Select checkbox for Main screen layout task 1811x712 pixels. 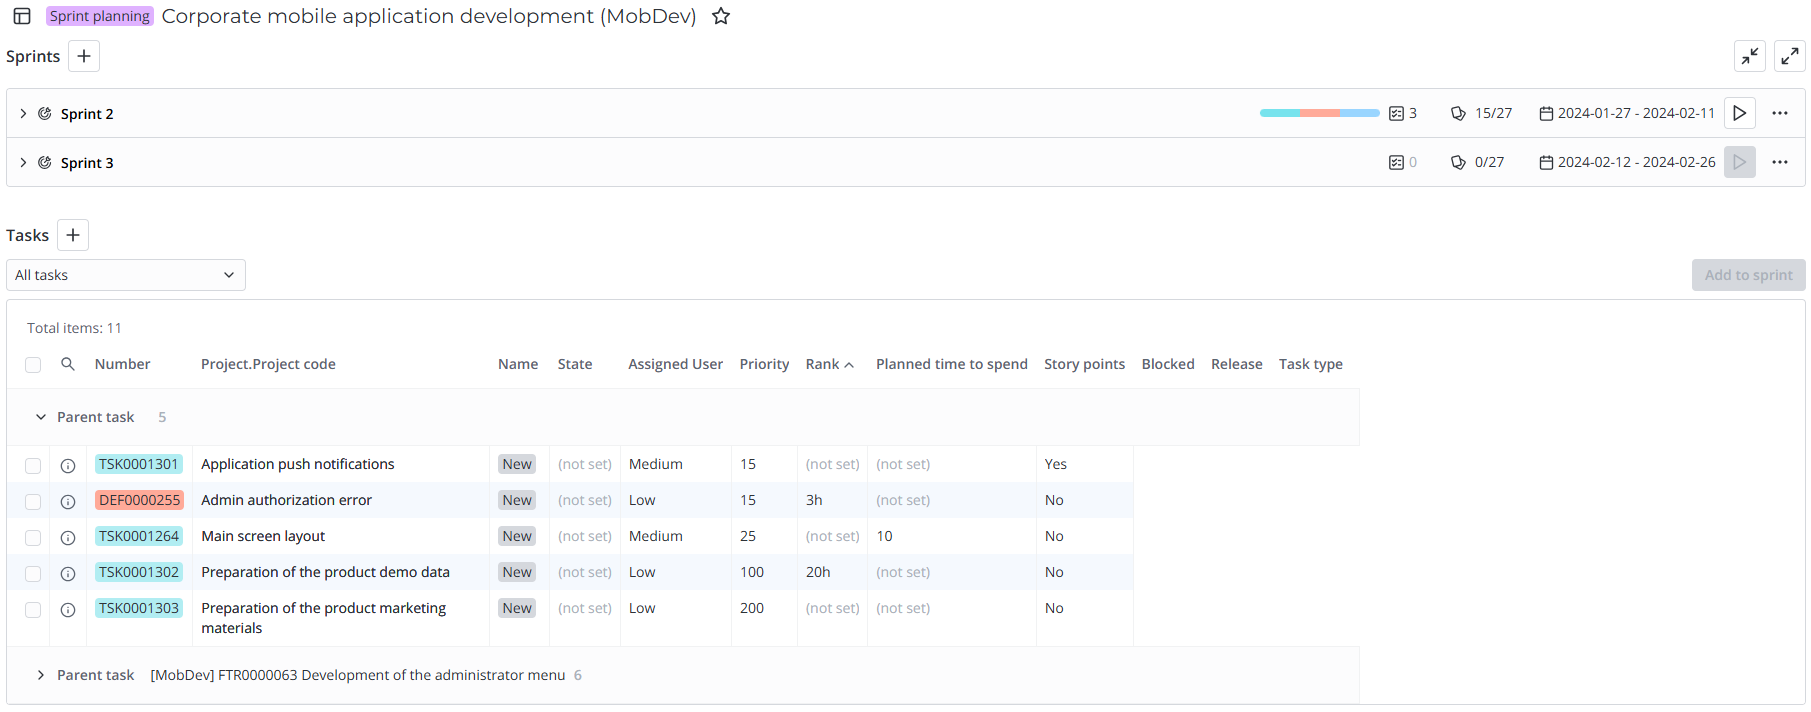(33, 537)
